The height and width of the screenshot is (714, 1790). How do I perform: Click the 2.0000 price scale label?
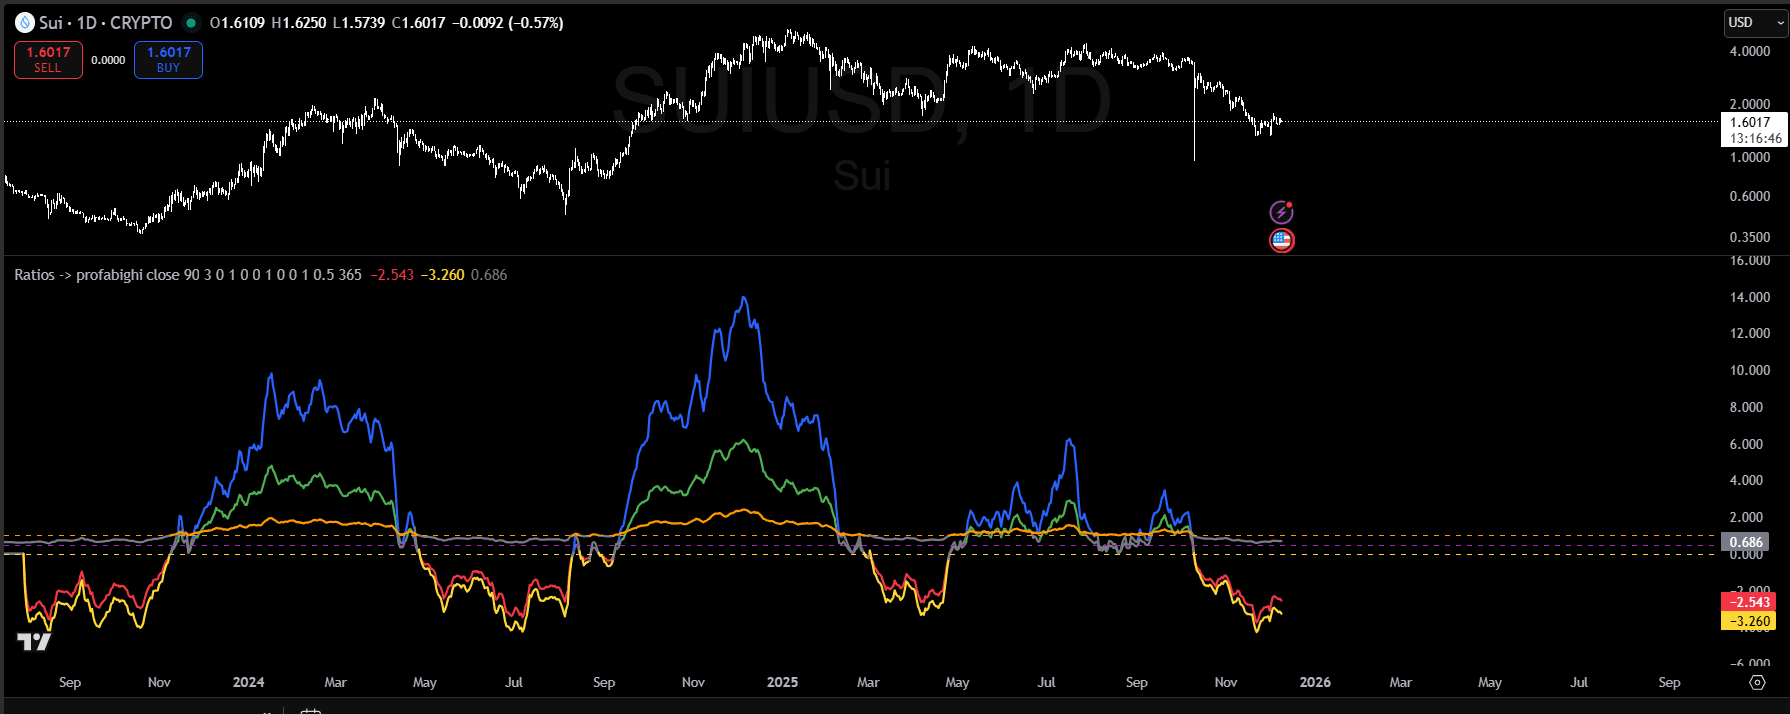1749,104
